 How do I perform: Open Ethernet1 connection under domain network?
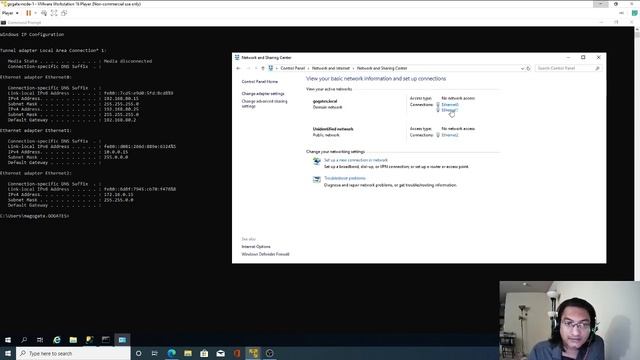pyautogui.click(x=450, y=110)
